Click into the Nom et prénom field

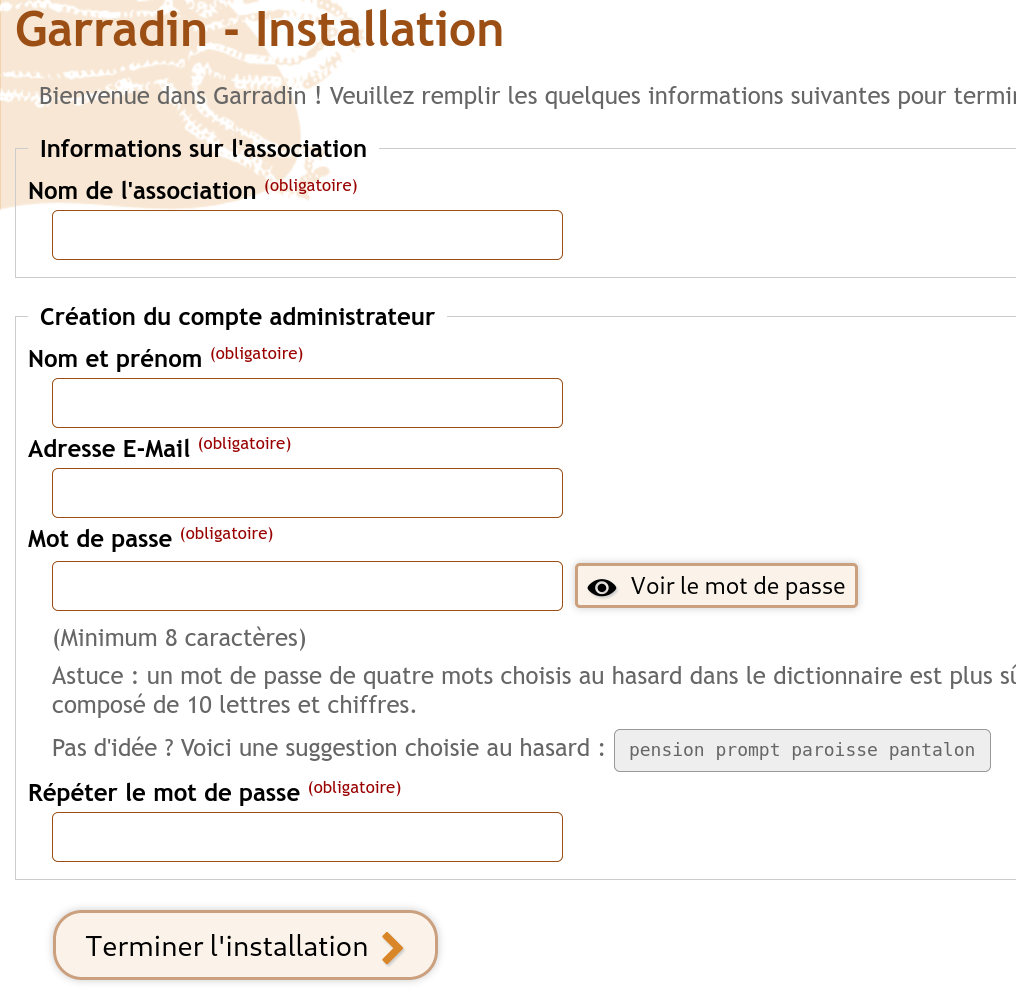[x=307, y=403]
